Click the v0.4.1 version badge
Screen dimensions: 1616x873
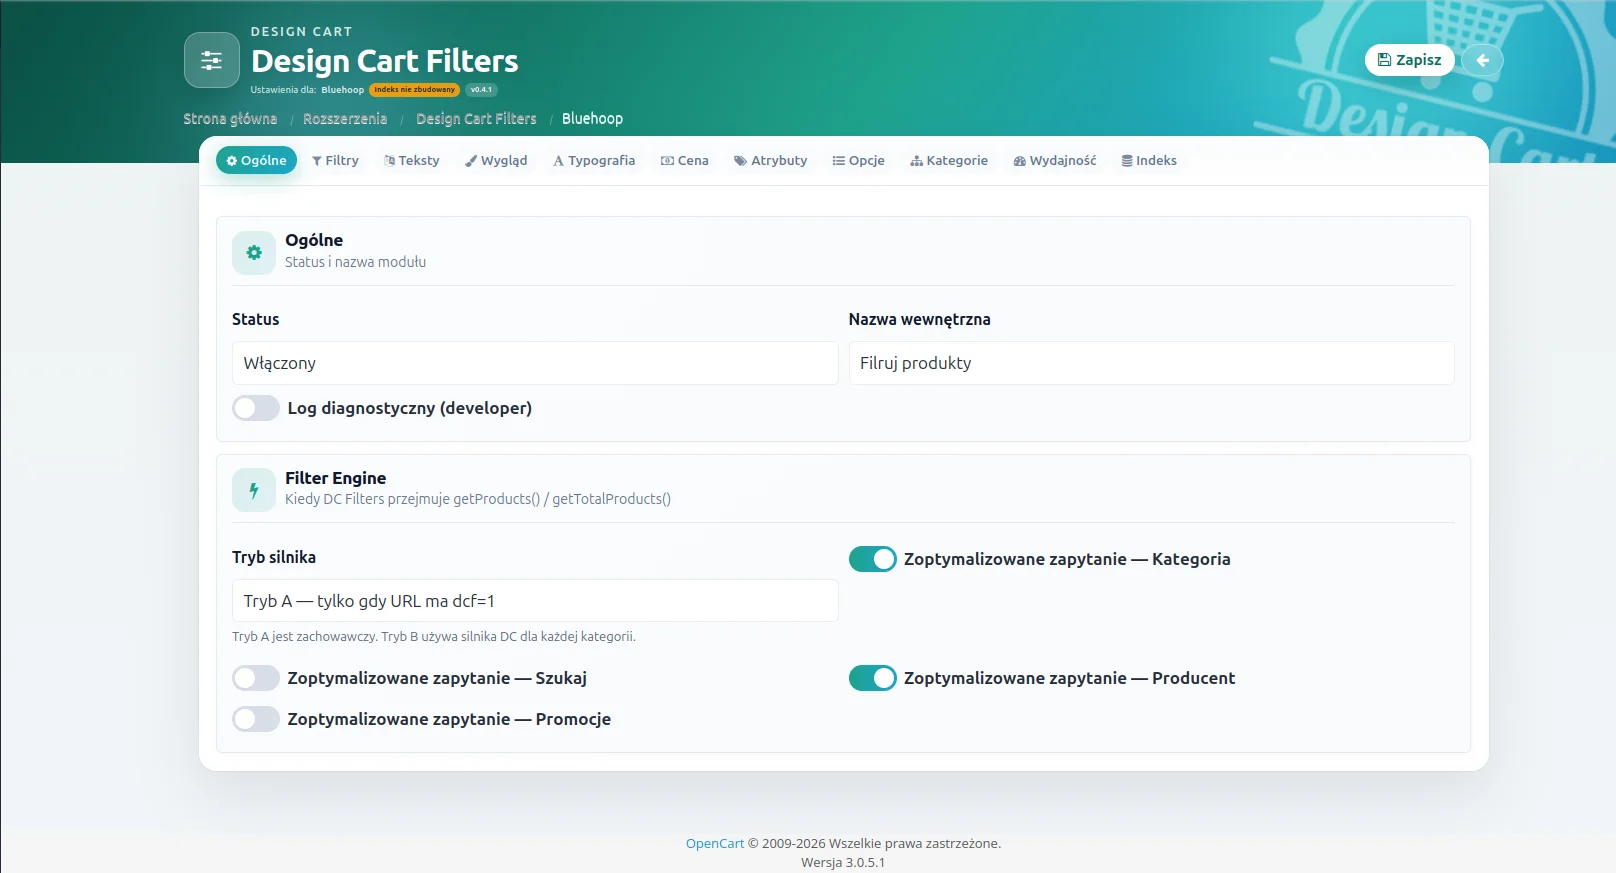[x=481, y=90]
